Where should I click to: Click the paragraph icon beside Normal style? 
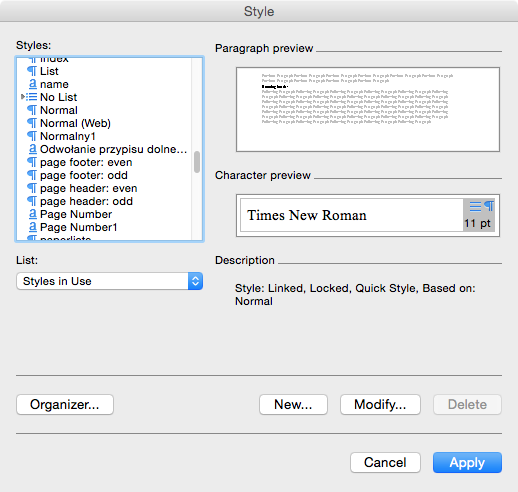coord(32,110)
